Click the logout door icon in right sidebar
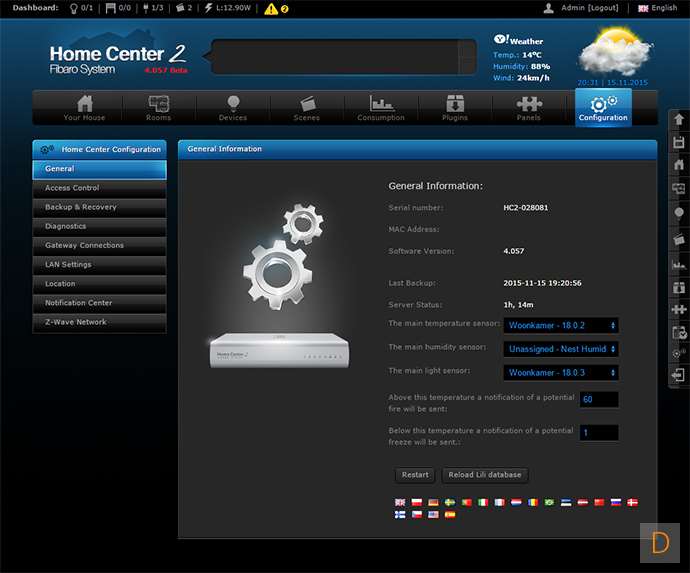The image size is (690, 573). pos(679,375)
